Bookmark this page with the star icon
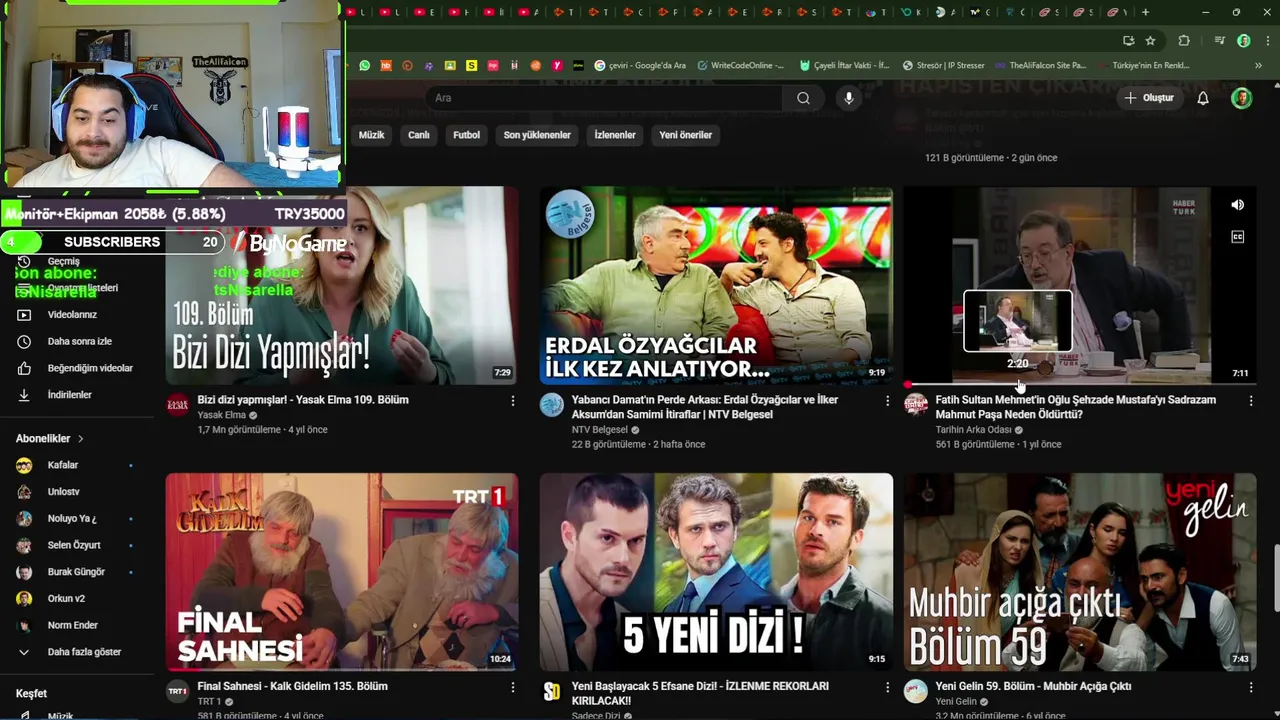Image resolution: width=1280 pixels, height=720 pixels. click(x=1150, y=40)
